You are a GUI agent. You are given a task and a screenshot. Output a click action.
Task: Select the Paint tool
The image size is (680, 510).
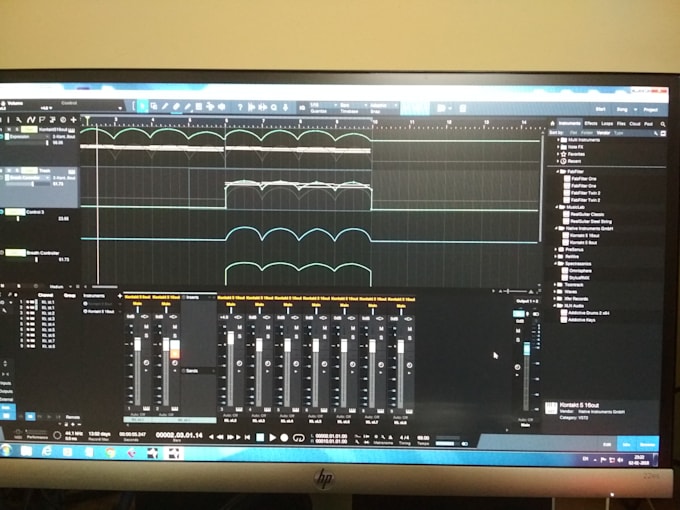188,106
